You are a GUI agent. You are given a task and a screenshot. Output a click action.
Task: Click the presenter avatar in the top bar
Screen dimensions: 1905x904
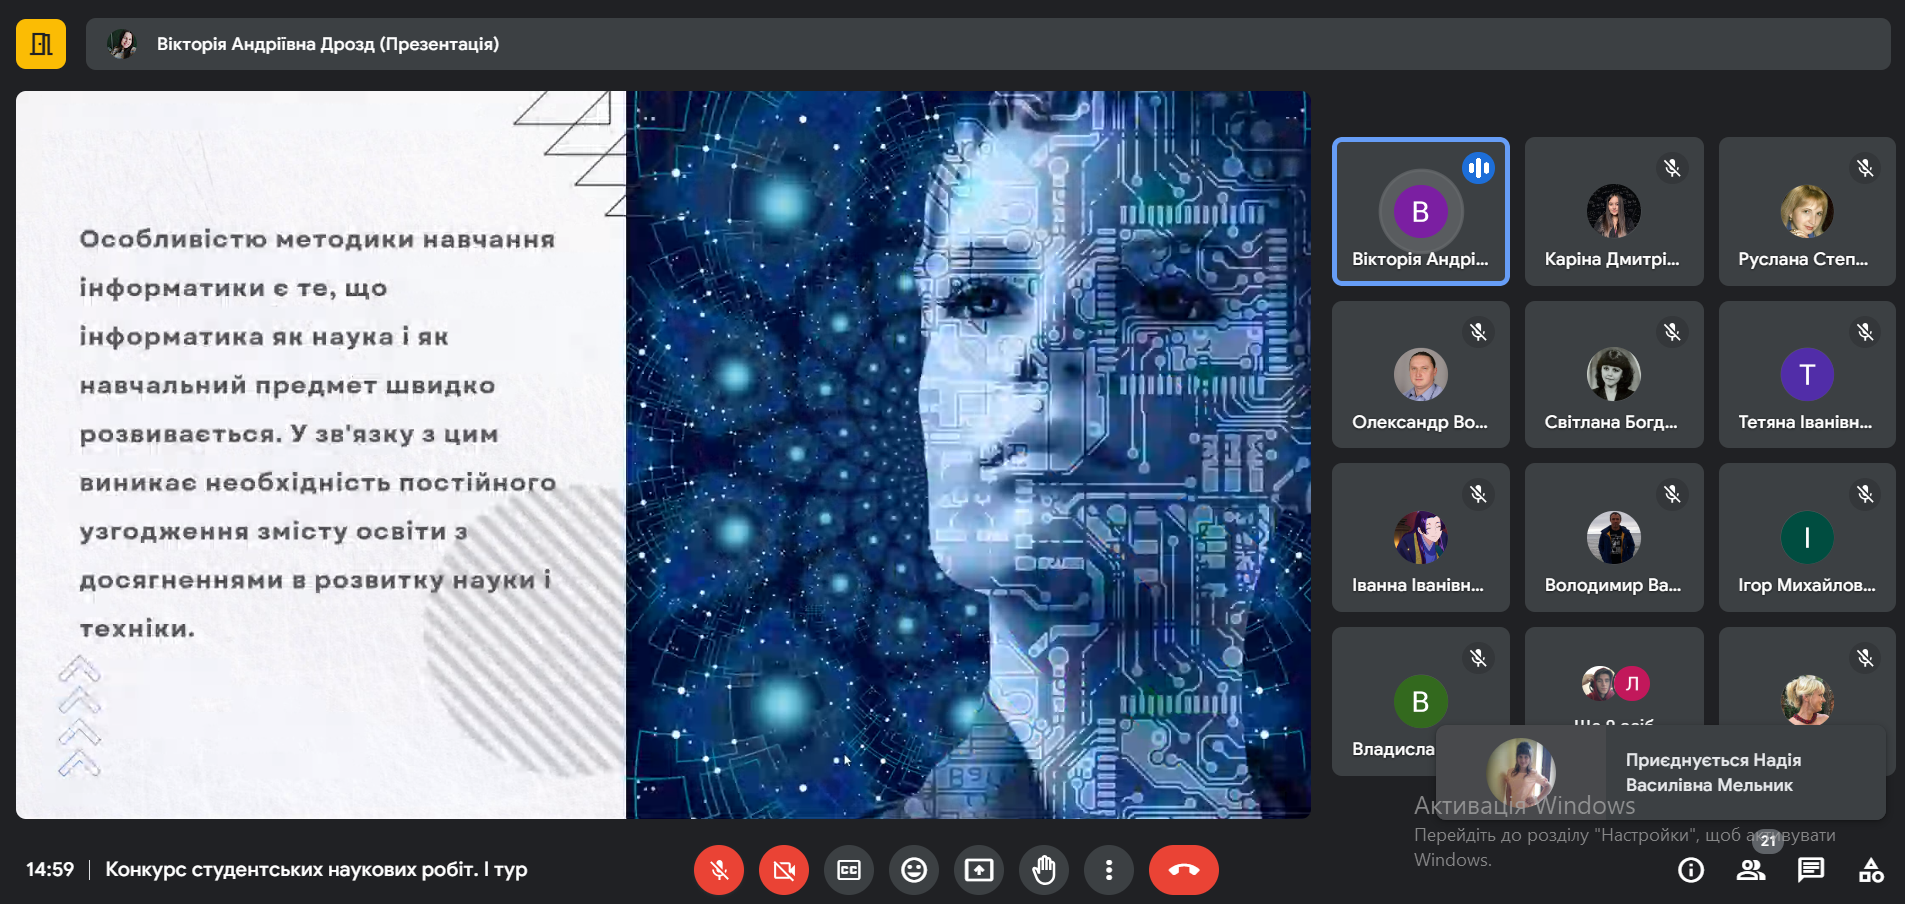click(x=122, y=44)
